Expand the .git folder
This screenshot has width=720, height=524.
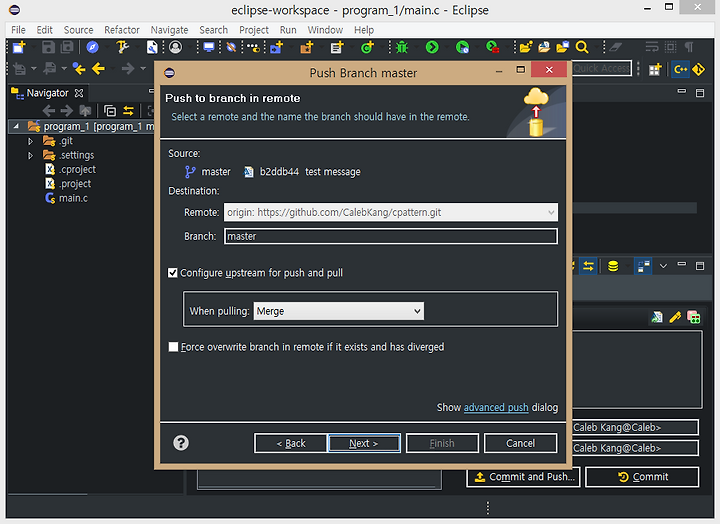pos(30,141)
